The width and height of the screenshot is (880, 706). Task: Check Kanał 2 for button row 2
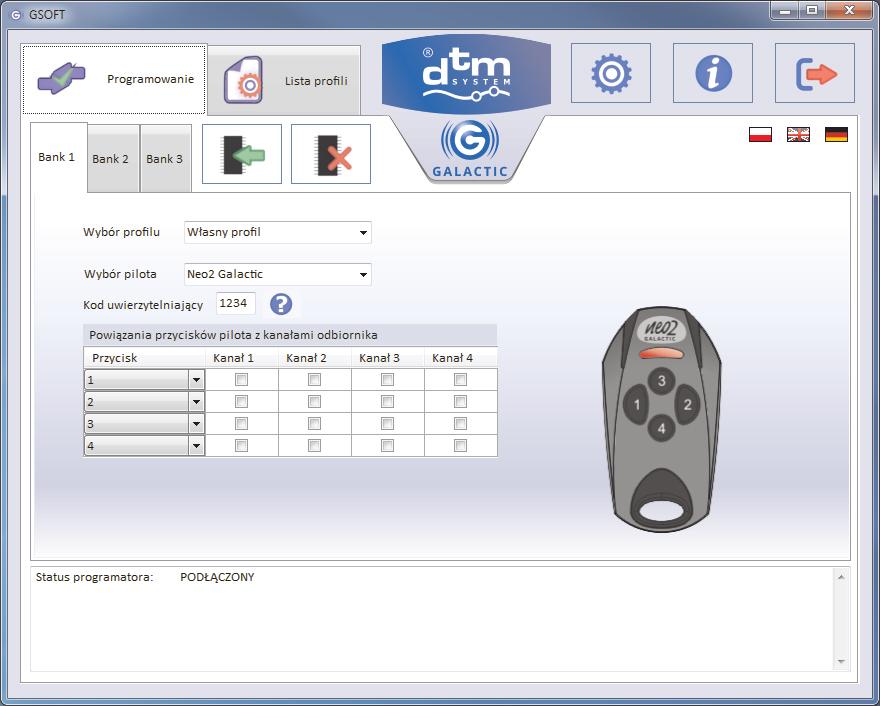click(x=314, y=402)
